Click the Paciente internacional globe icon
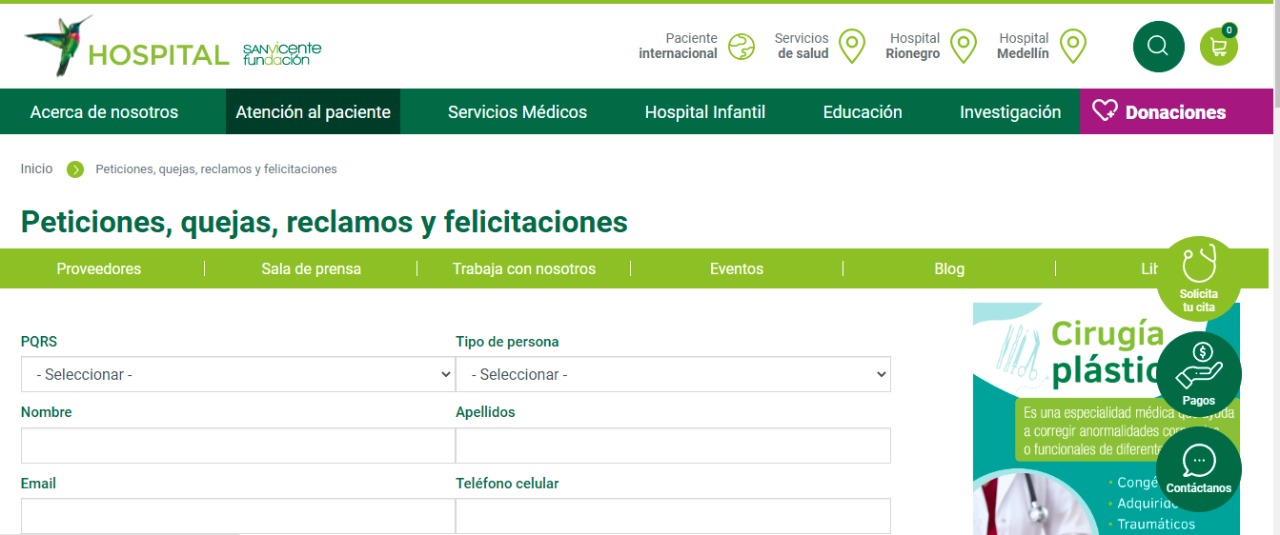Screen dimensions: 1280x535 [741, 46]
